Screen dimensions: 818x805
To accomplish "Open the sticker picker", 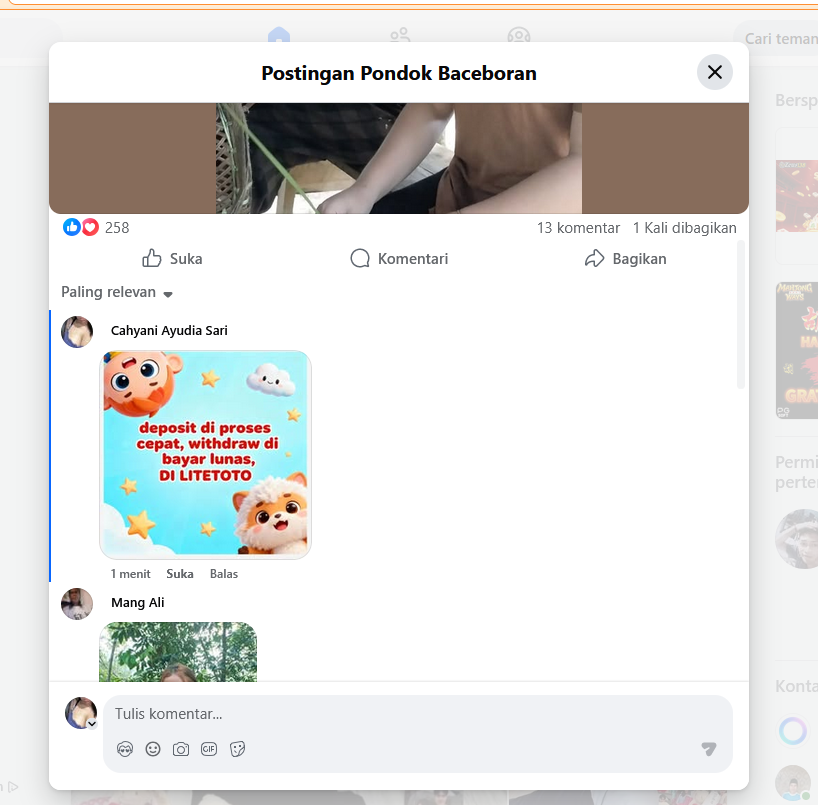I will coord(237,749).
